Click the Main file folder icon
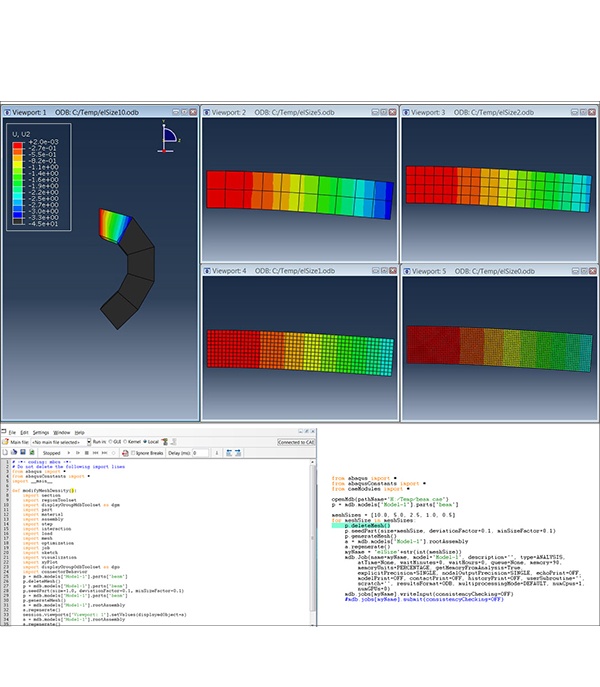Screen dimensions: 600x687 click(x=6, y=441)
